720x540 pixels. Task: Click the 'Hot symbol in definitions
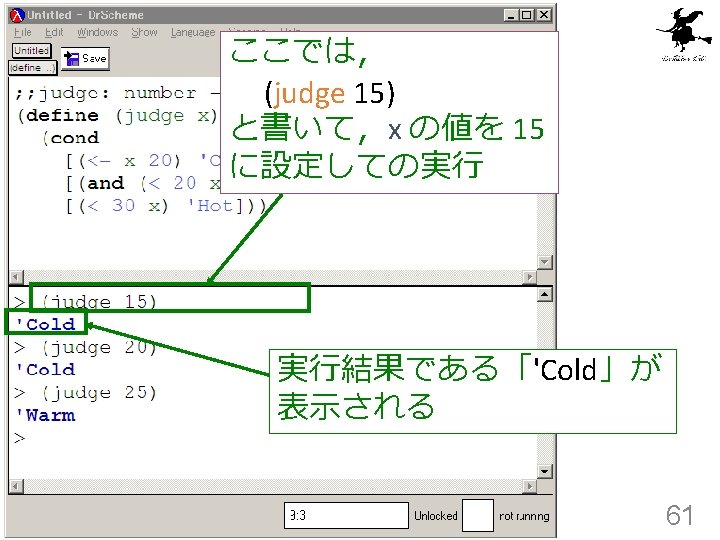point(211,205)
